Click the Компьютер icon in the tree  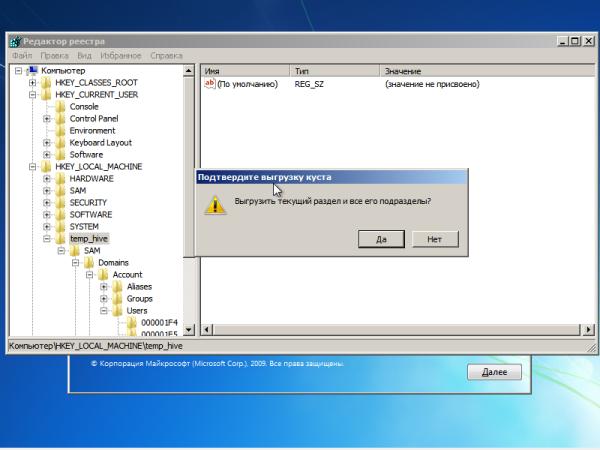coord(34,70)
